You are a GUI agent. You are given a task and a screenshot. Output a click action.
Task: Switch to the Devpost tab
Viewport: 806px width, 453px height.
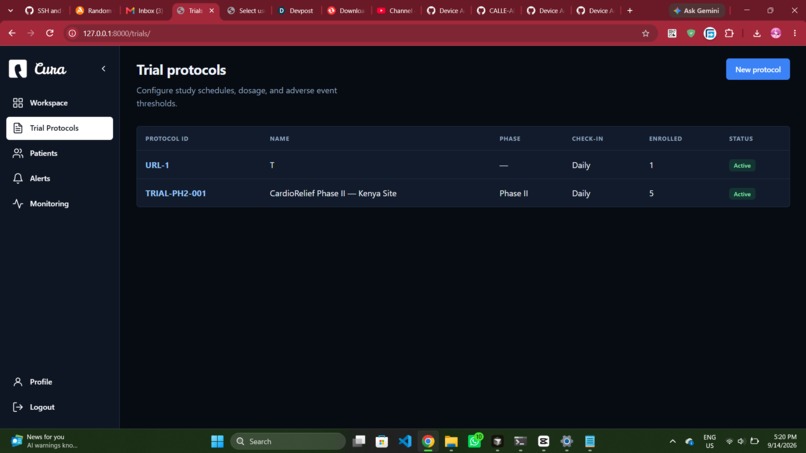point(296,11)
